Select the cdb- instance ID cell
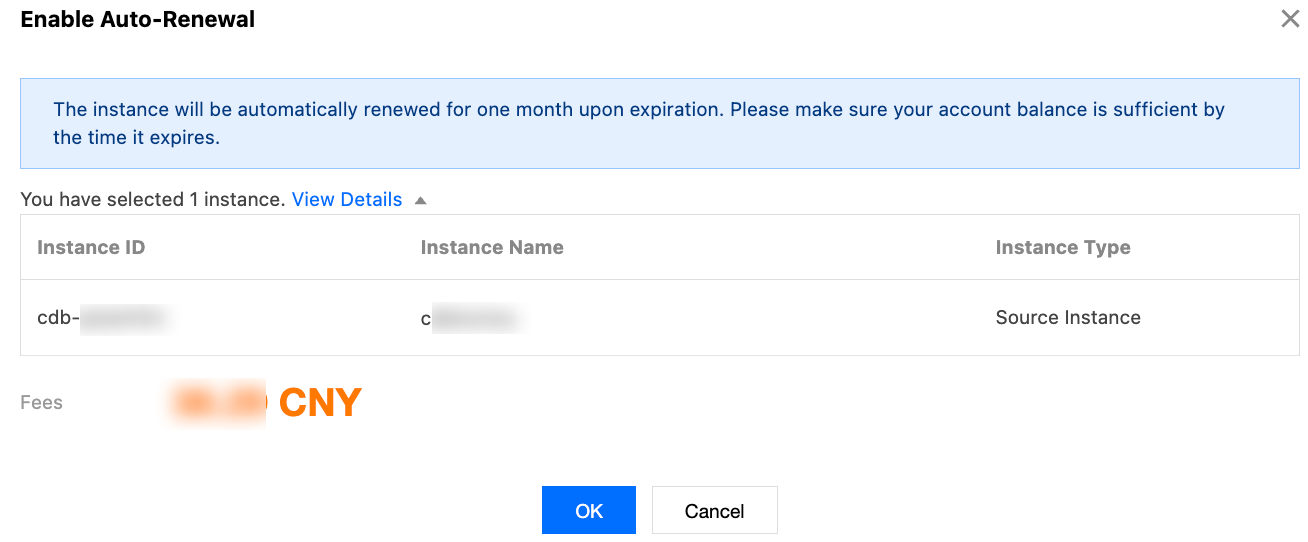The height and width of the screenshot is (542, 1308). click(100, 318)
